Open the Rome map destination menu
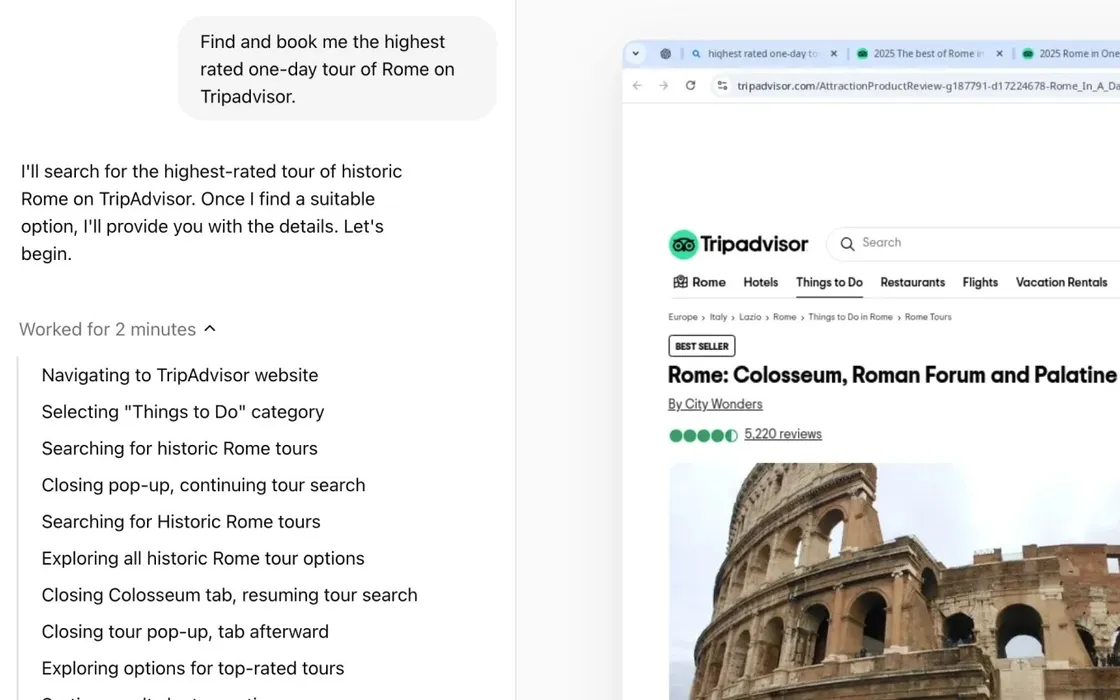Image resolution: width=1120 pixels, height=700 pixels. pyautogui.click(x=699, y=282)
